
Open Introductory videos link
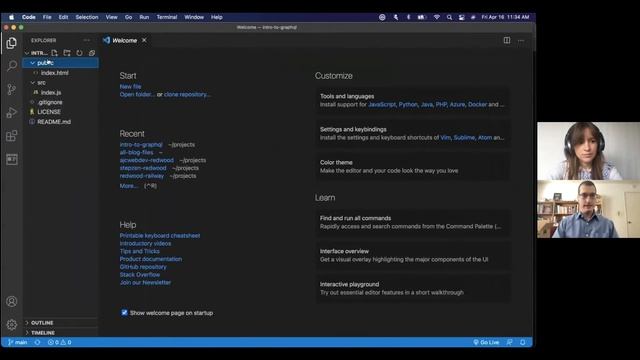145,243
